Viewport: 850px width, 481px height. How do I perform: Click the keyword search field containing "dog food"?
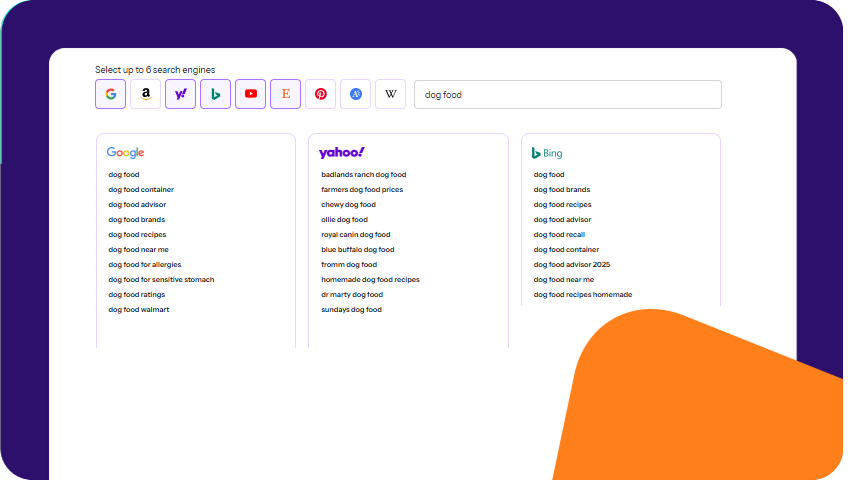tap(567, 95)
